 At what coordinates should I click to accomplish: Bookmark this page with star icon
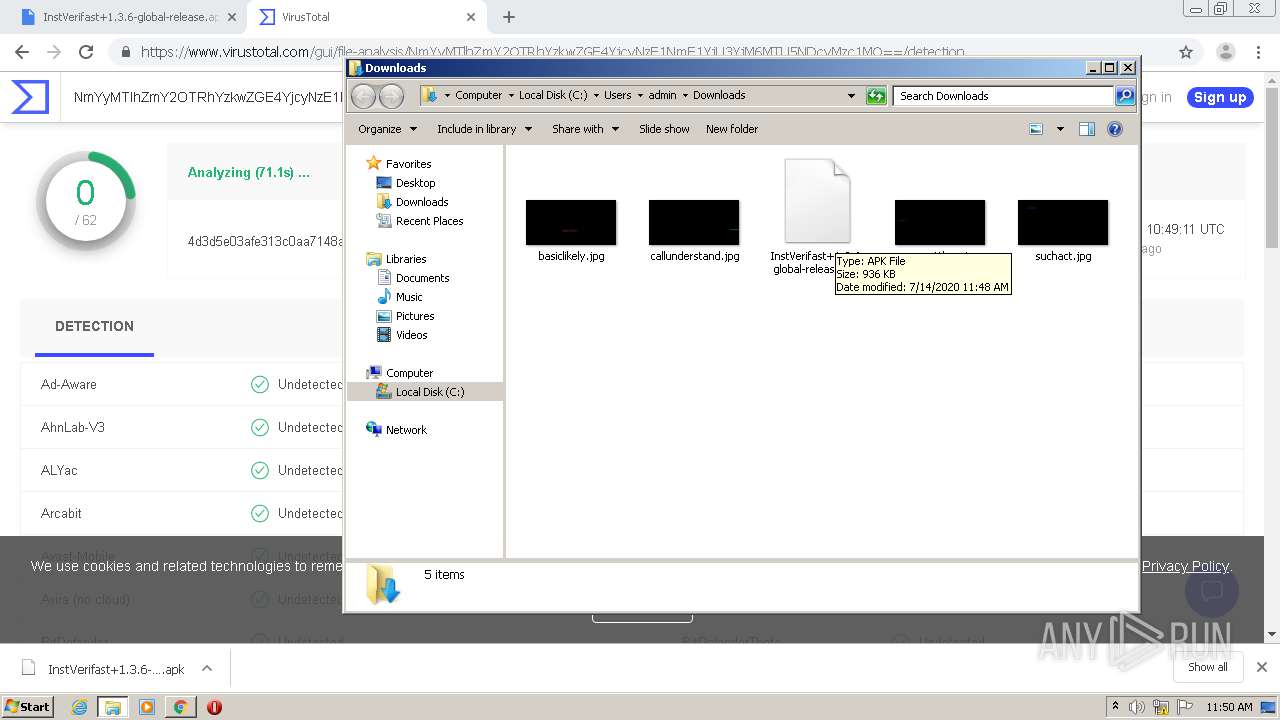pos(1186,52)
